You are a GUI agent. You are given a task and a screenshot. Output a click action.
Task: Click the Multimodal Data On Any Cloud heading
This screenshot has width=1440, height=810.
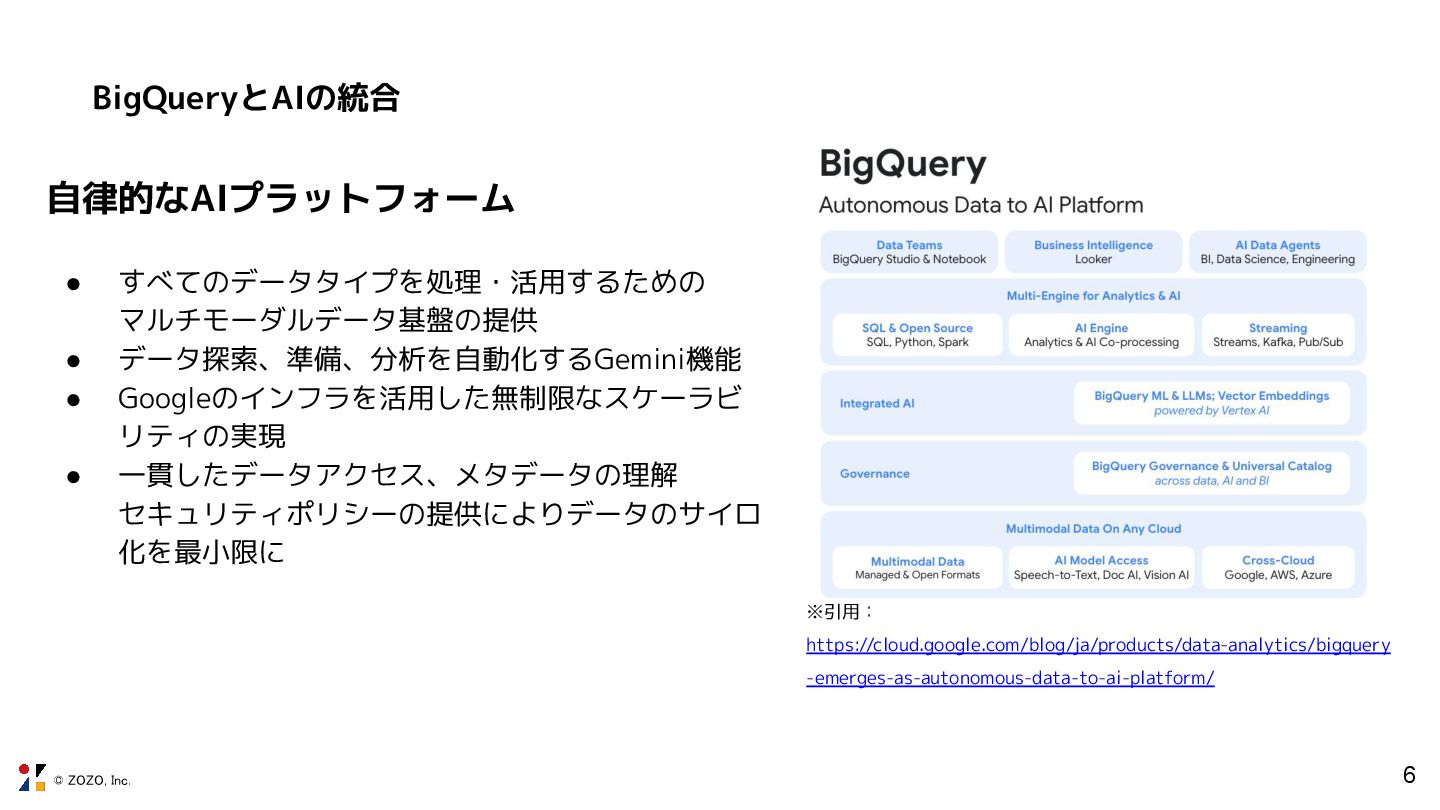pos(1093,529)
